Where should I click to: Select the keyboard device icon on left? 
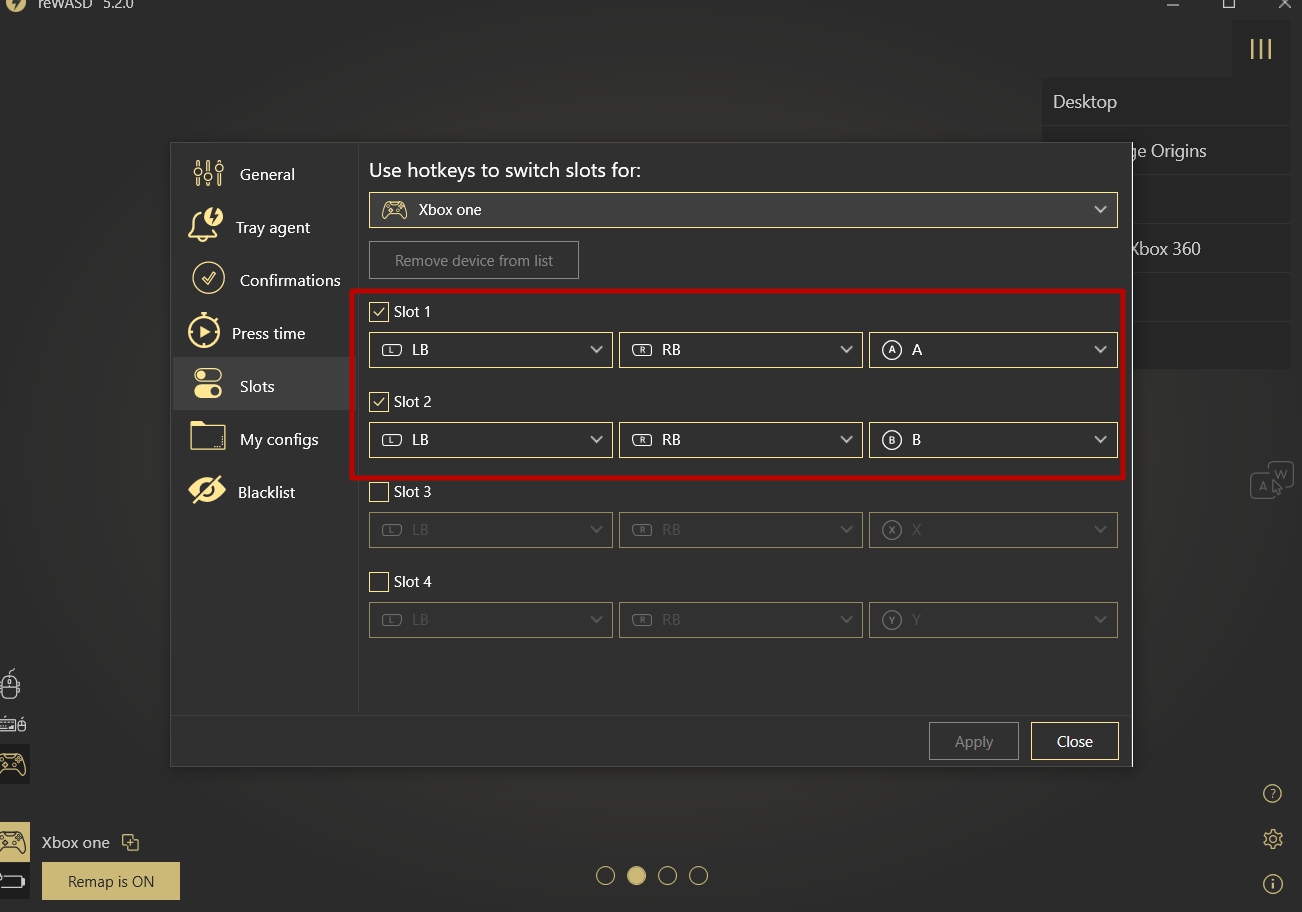(x=13, y=724)
